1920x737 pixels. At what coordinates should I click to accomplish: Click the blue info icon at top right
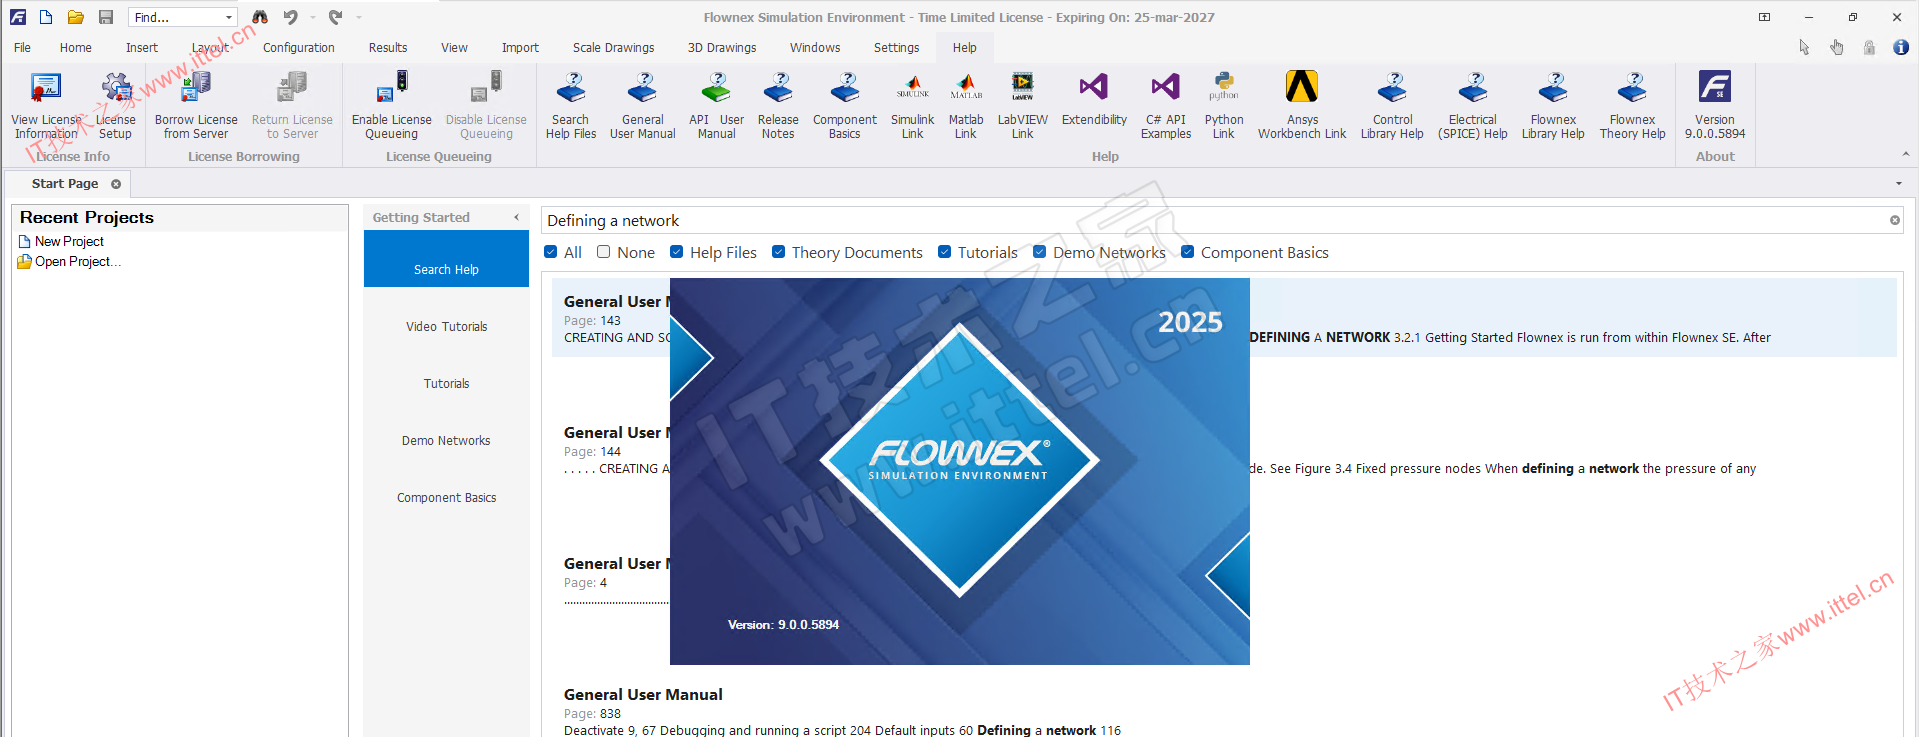tap(1901, 47)
